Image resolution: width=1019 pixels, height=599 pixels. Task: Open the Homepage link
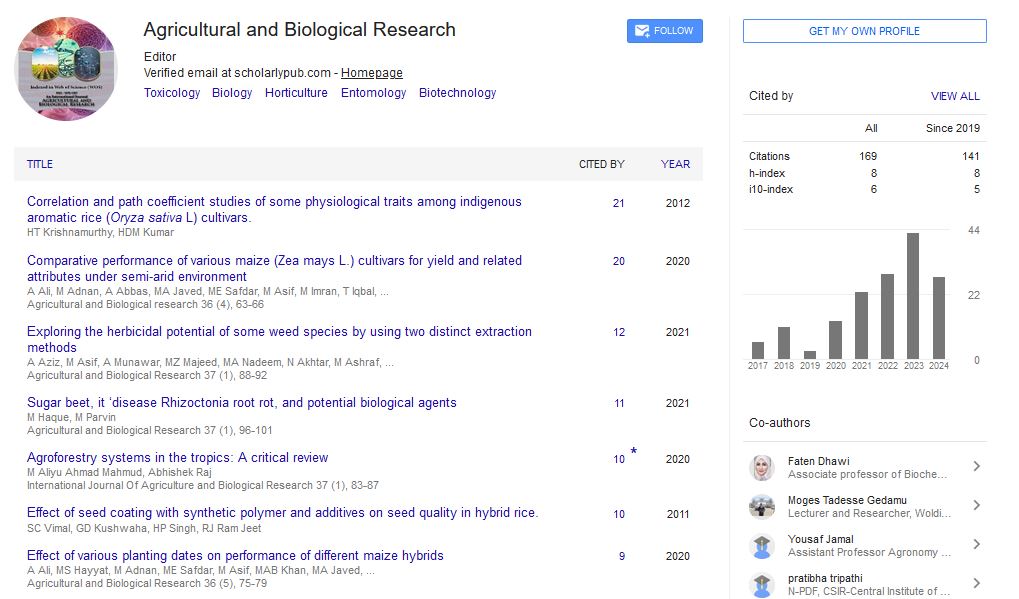[372, 73]
